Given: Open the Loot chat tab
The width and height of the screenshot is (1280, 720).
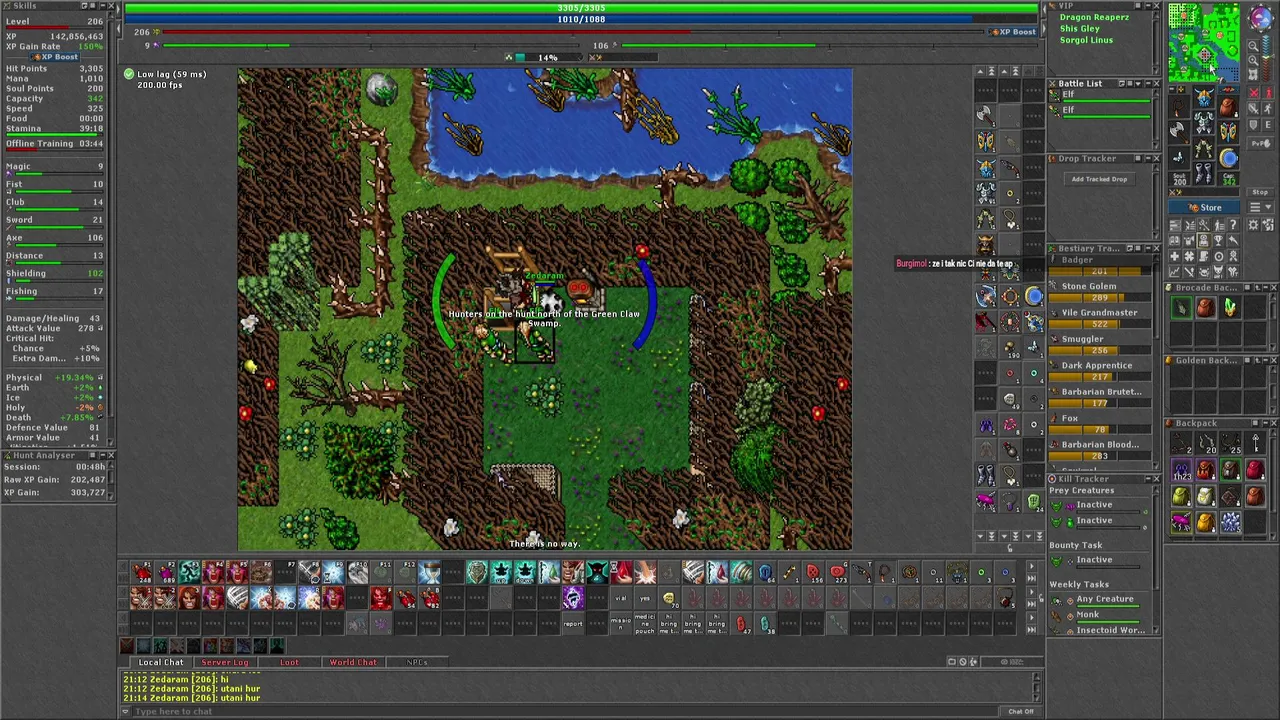Looking at the screenshot, I should point(289,662).
